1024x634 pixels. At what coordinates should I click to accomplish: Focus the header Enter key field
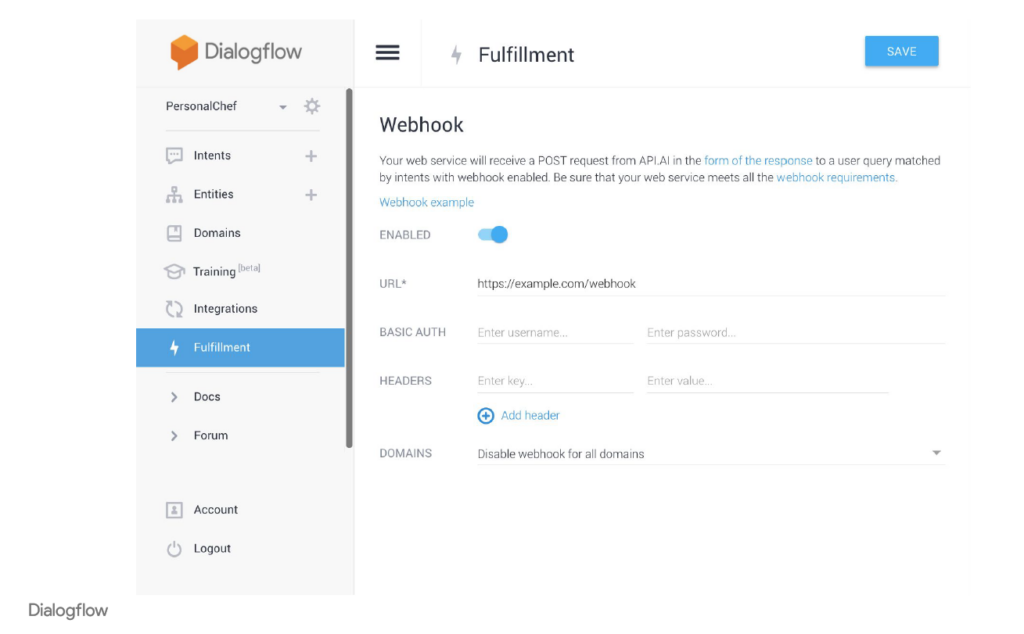pos(555,381)
